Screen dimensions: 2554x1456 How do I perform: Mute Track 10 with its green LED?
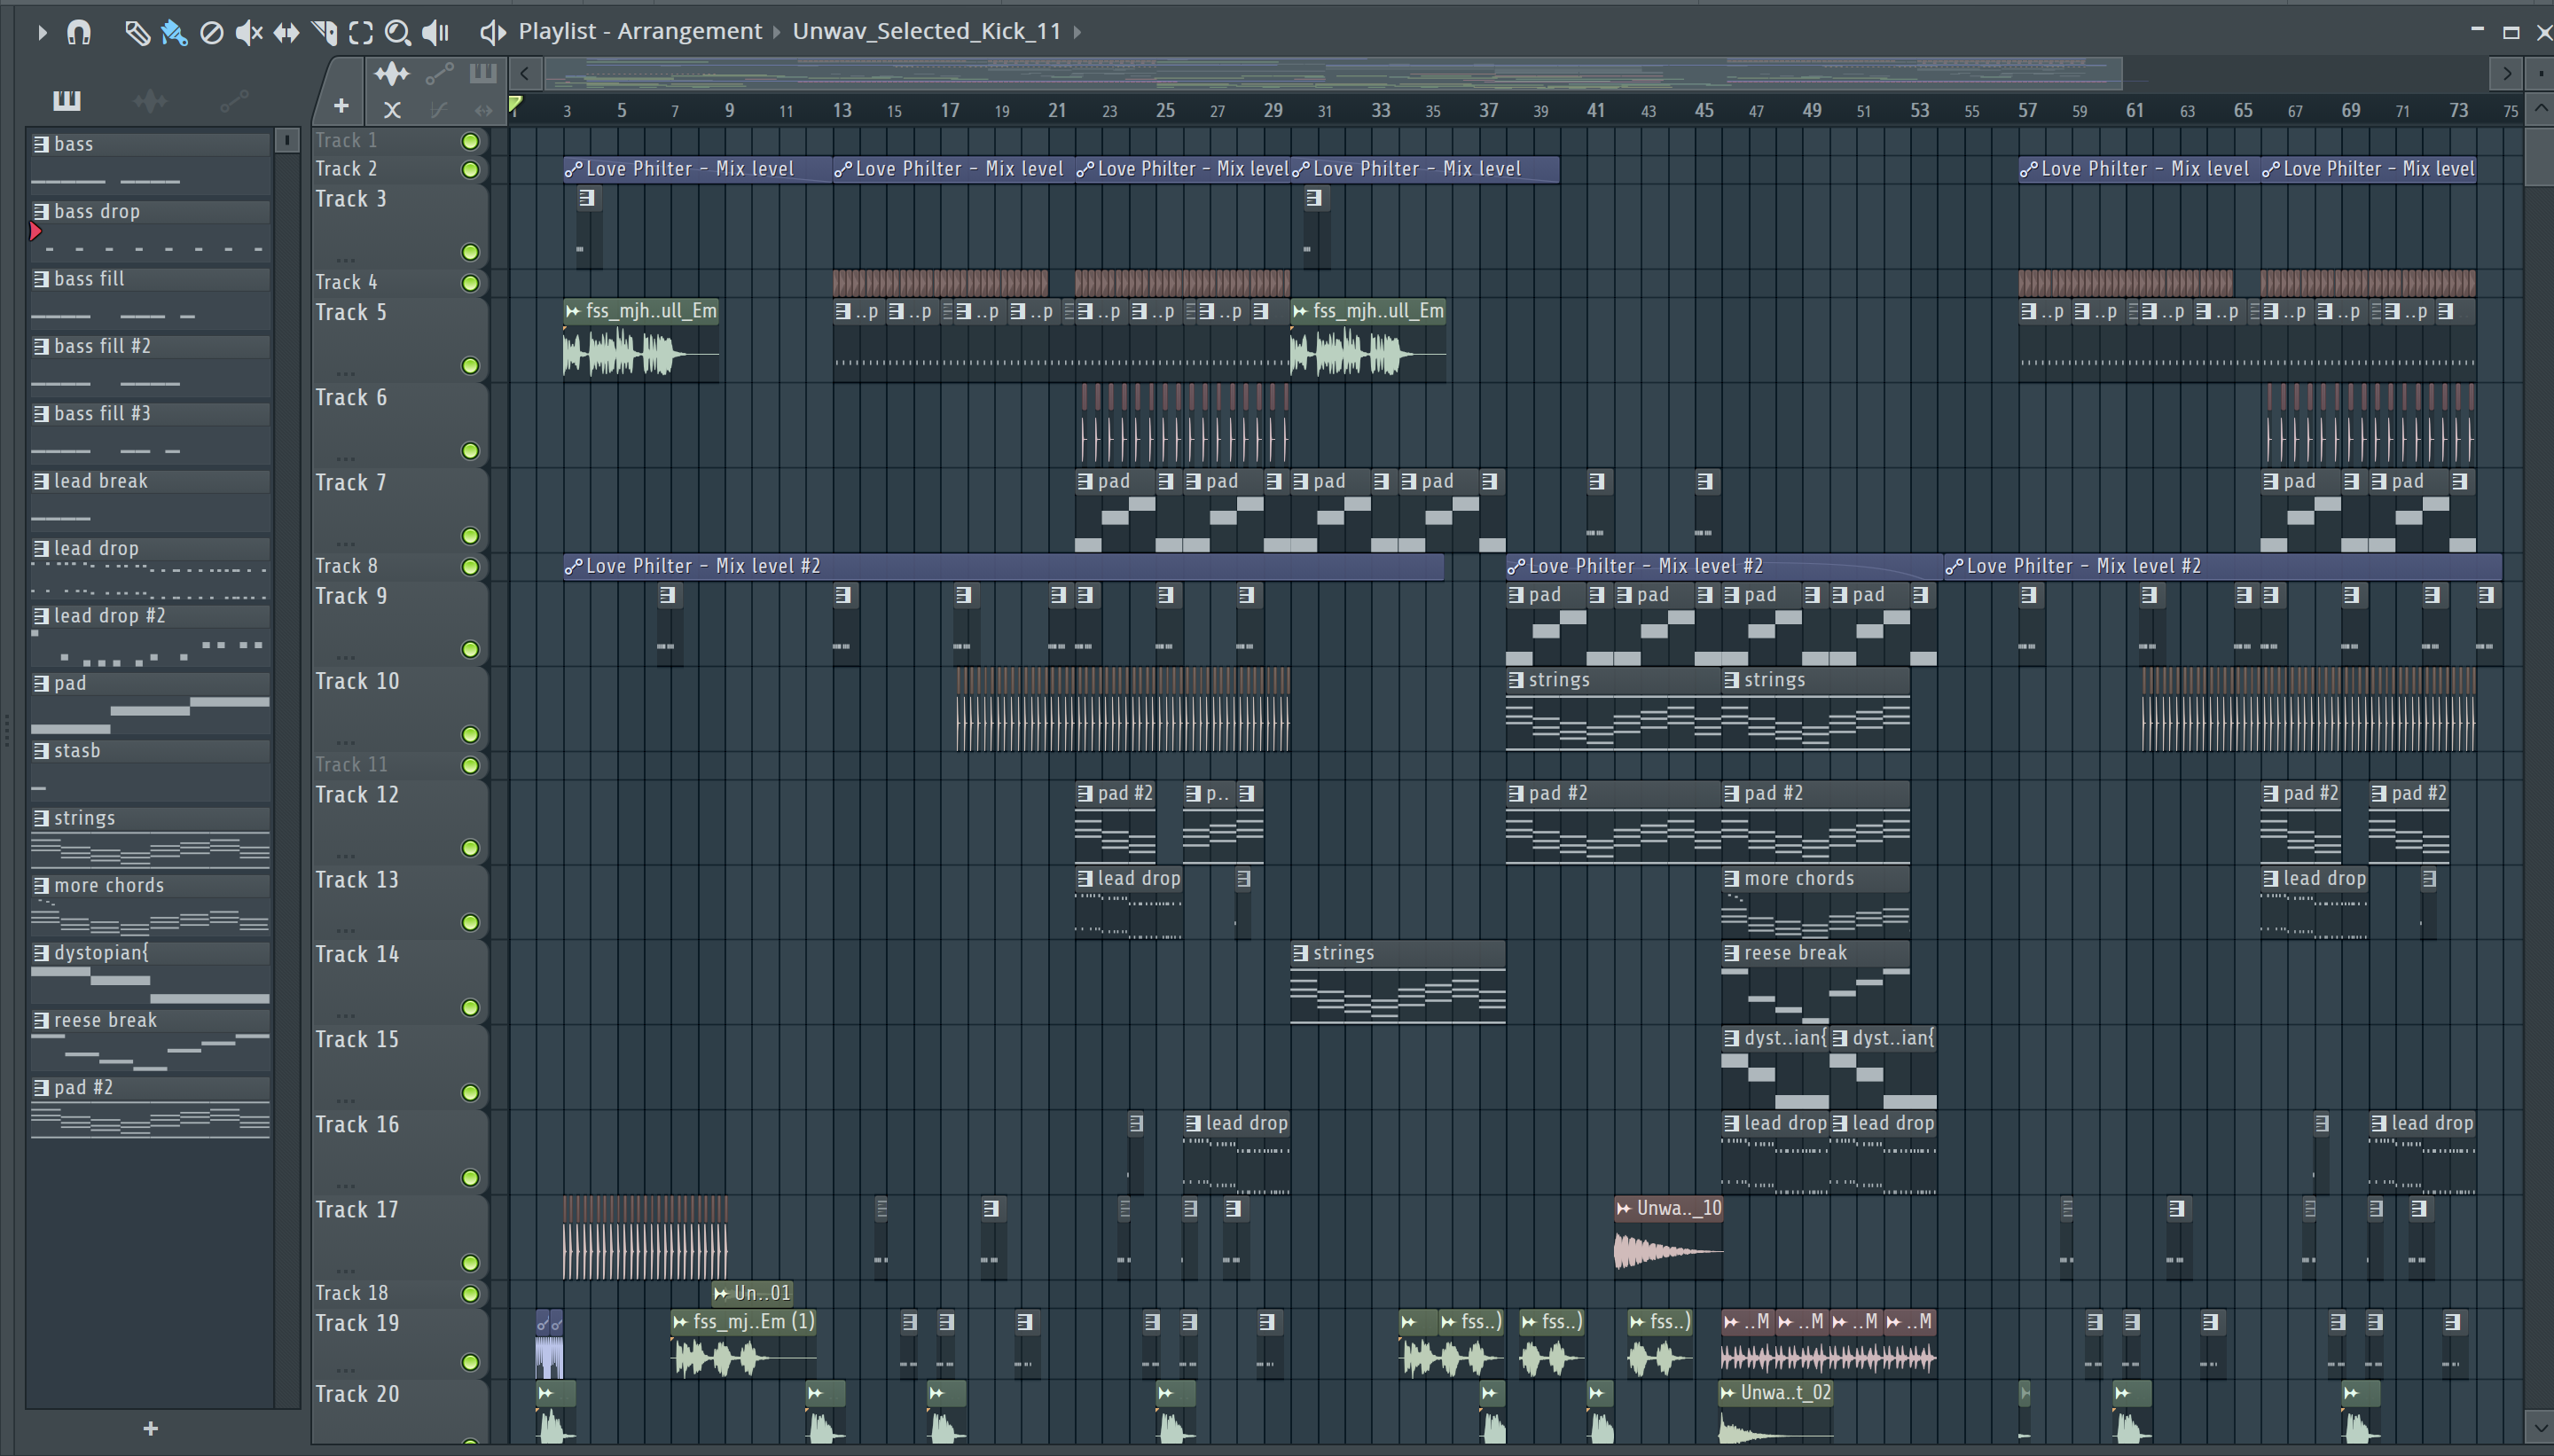coord(470,735)
